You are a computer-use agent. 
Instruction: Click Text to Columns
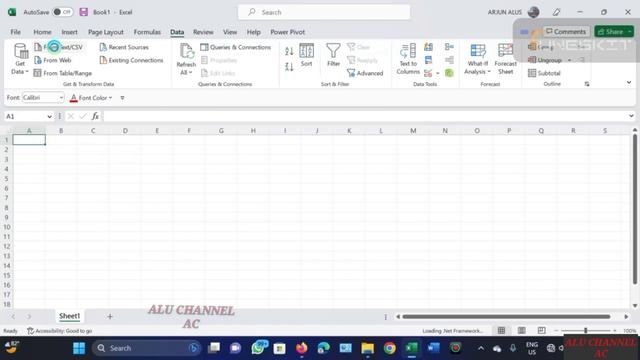[x=408, y=59]
